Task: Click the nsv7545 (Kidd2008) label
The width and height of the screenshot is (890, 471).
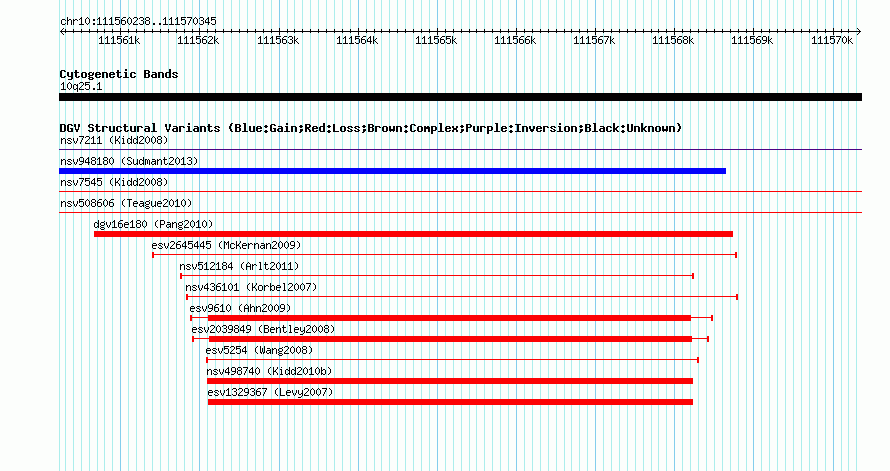Action: click(114, 182)
